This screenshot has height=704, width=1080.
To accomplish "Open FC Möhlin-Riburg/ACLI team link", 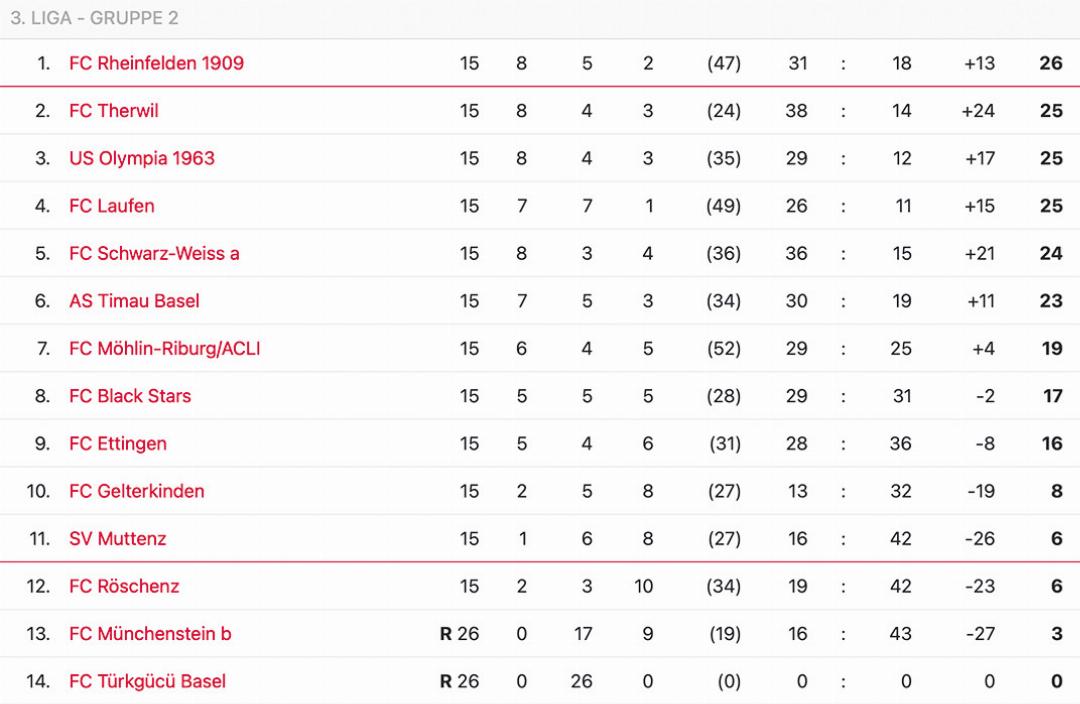I will 164,349.
